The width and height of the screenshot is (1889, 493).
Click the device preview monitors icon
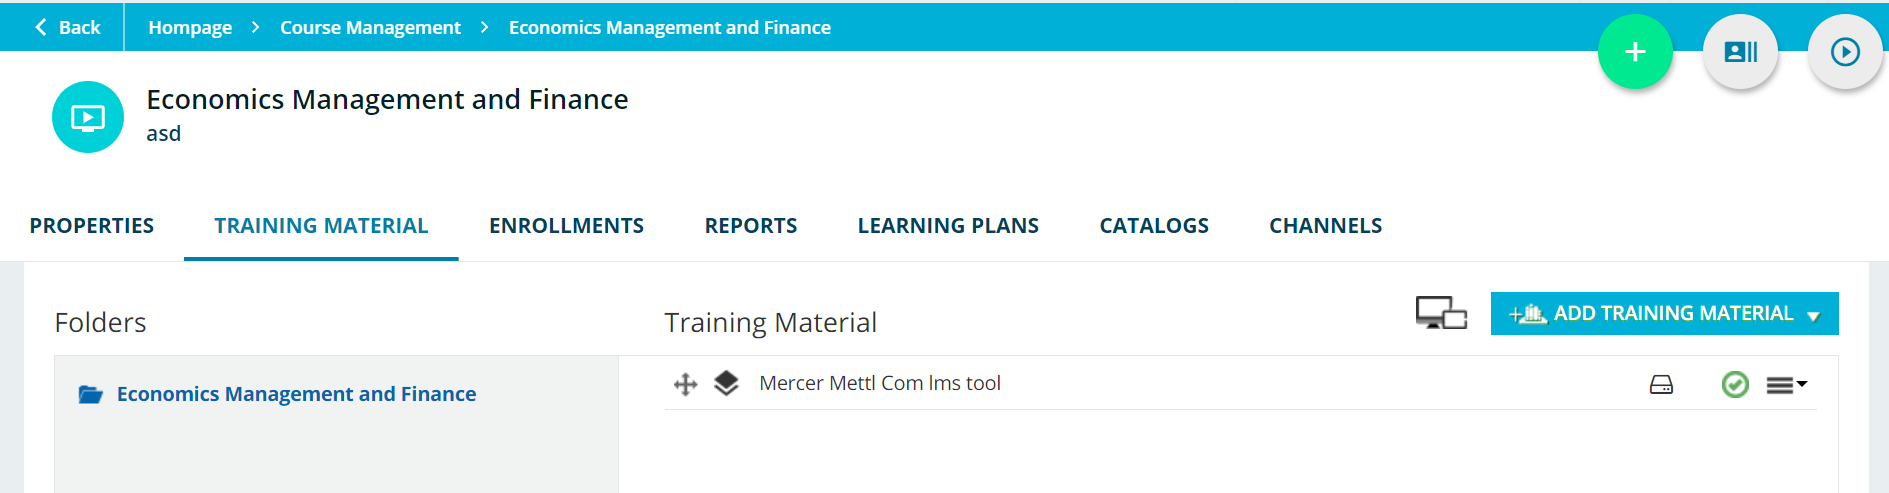tap(1441, 313)
